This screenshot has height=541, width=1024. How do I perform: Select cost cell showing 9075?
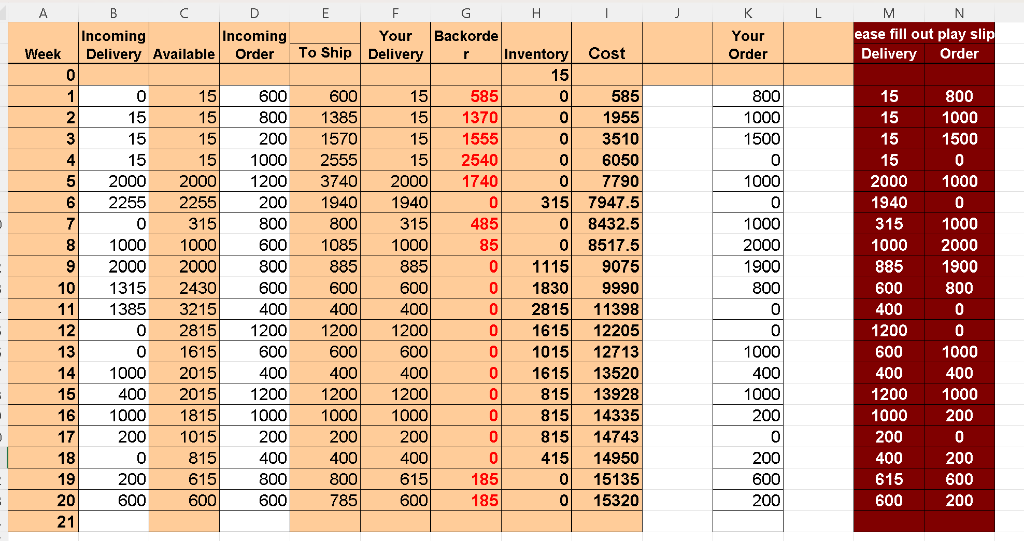[607, 267]
